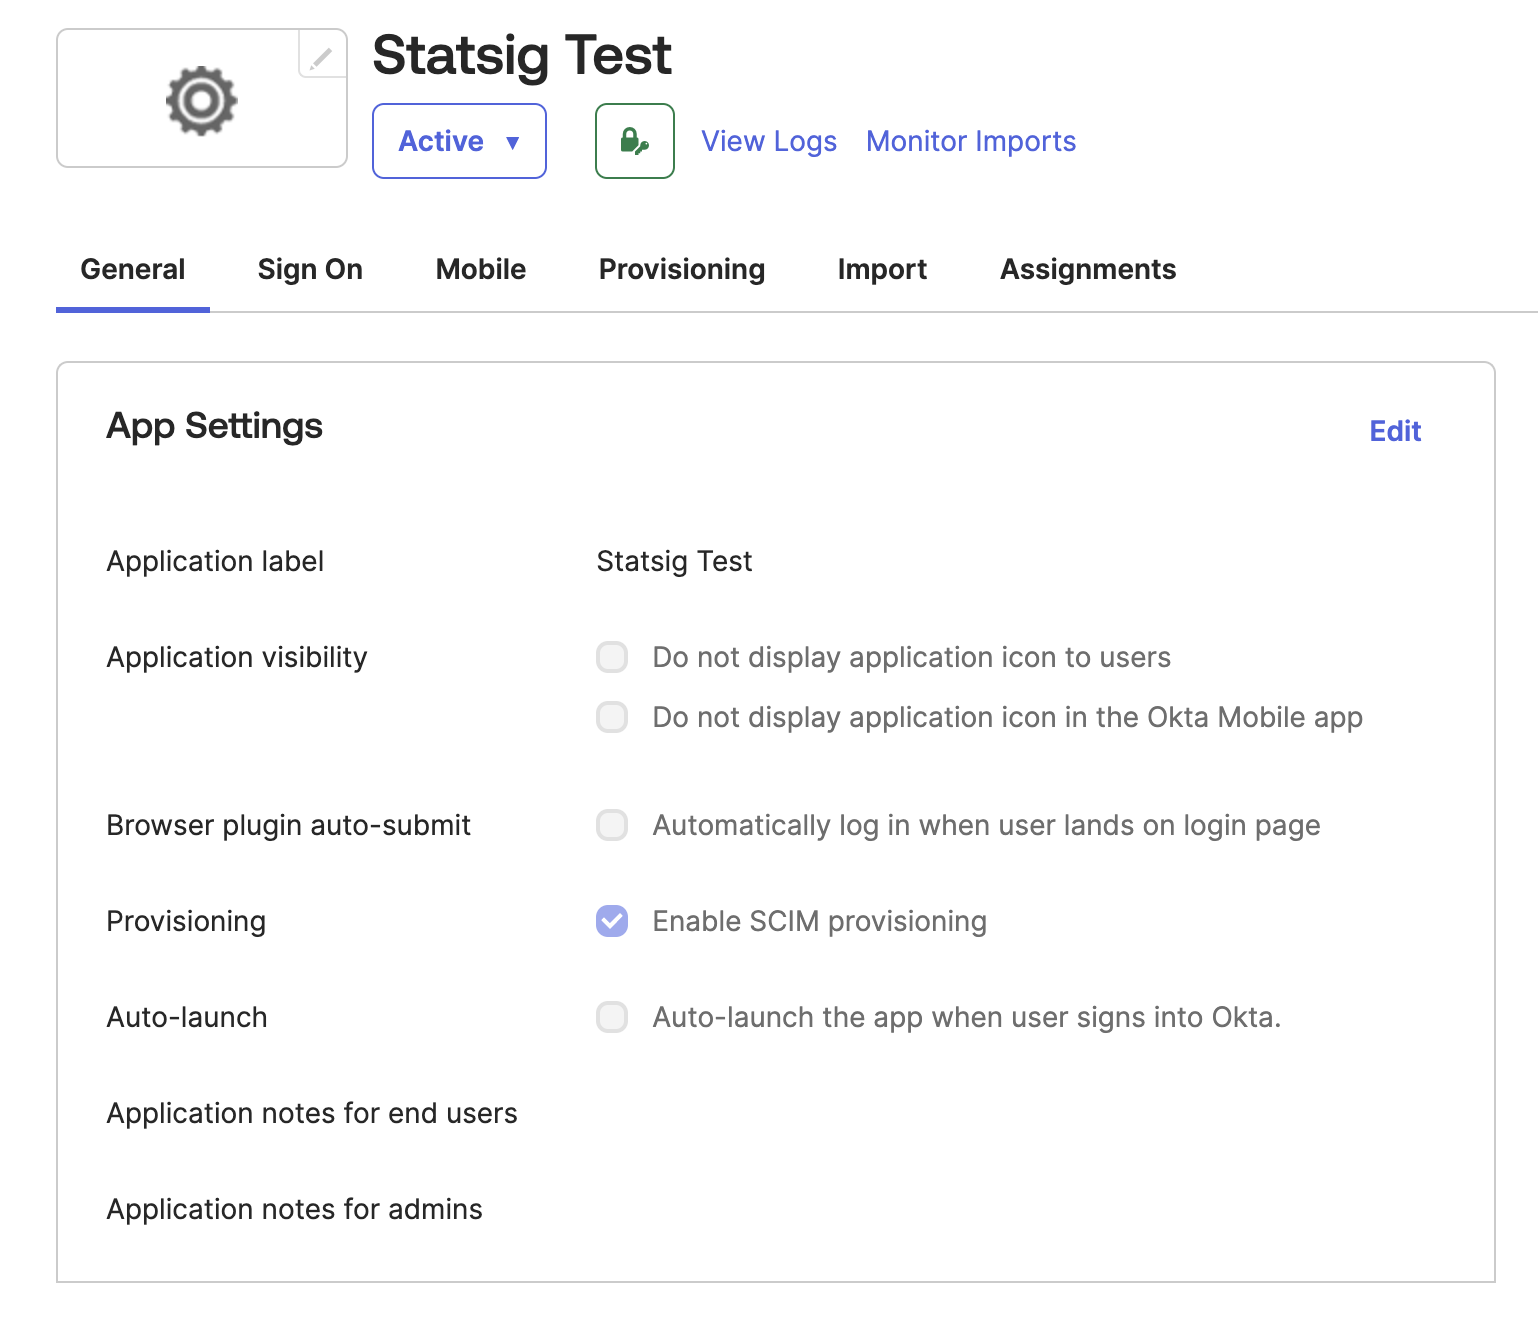
Task: Open the Assignments tab
Action: coord(1087,269)
